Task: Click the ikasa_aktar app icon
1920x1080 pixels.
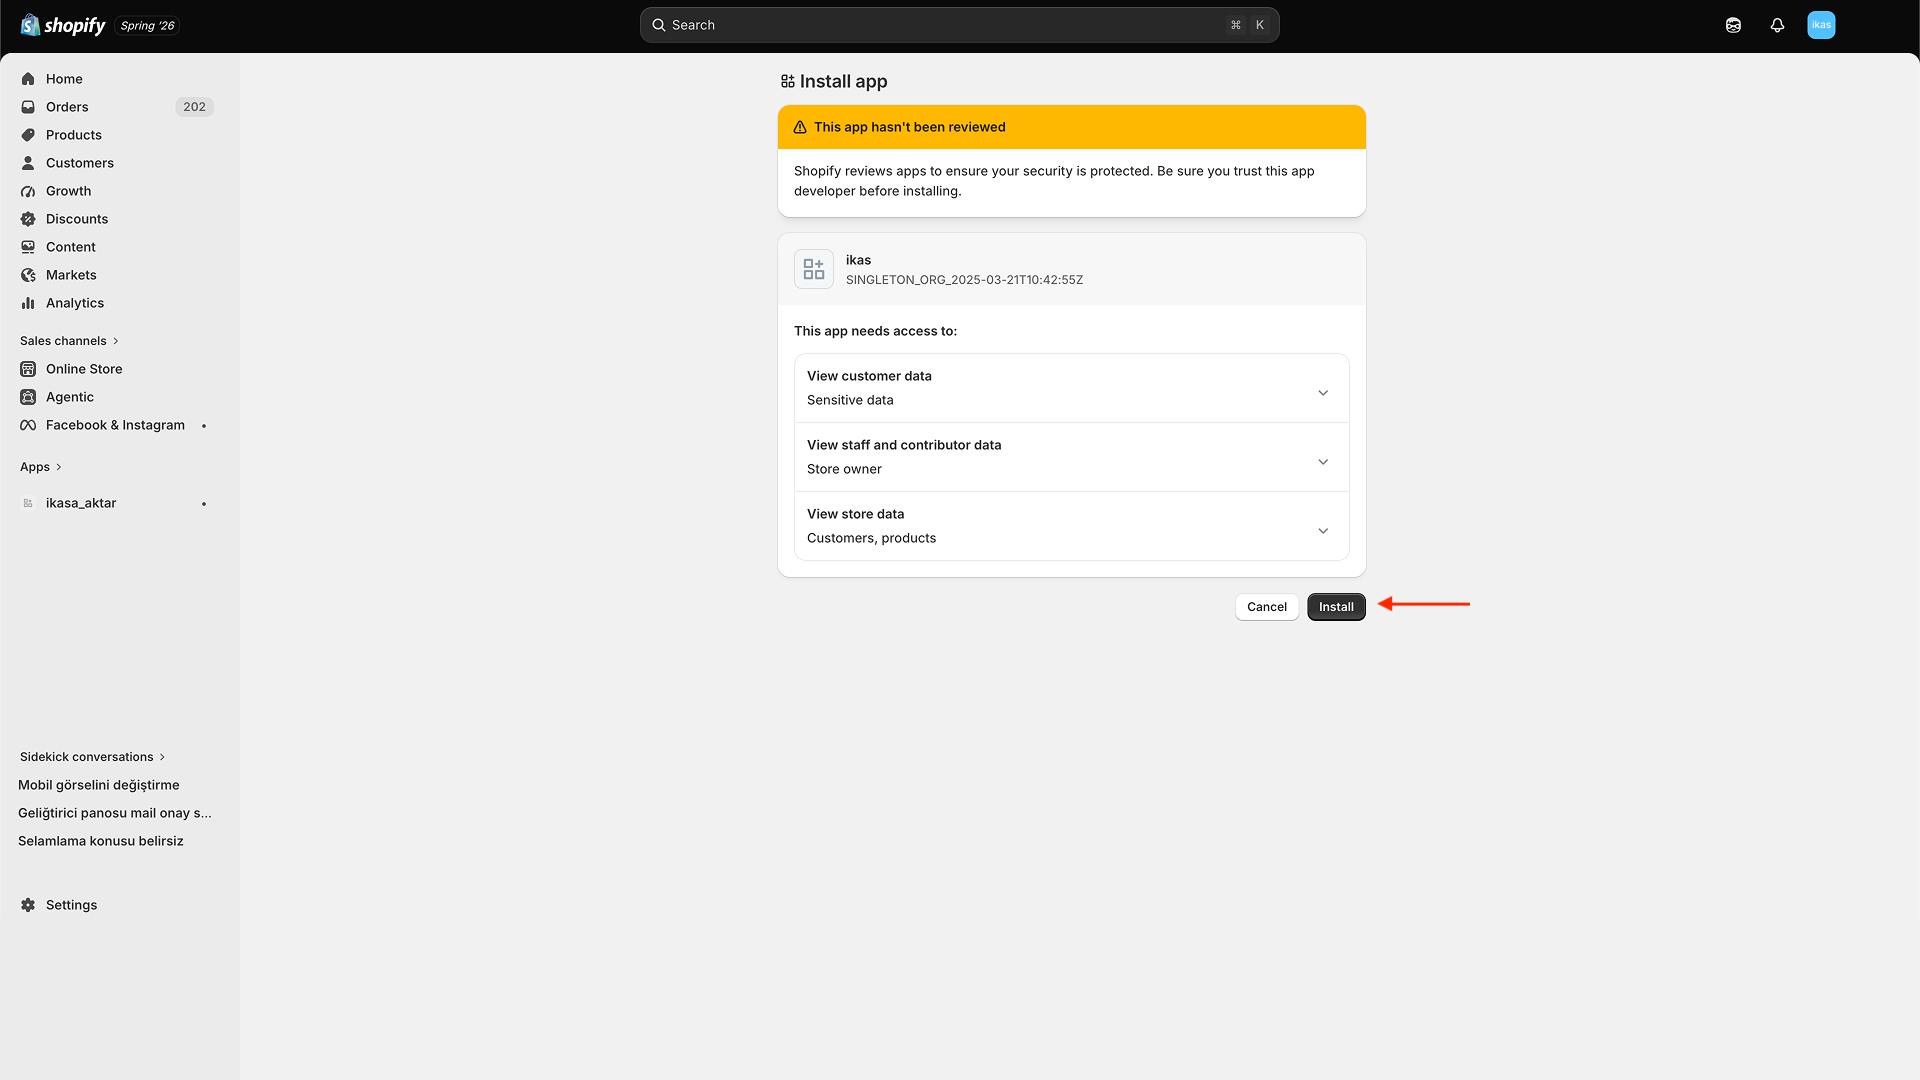Action: pos(28,503)
